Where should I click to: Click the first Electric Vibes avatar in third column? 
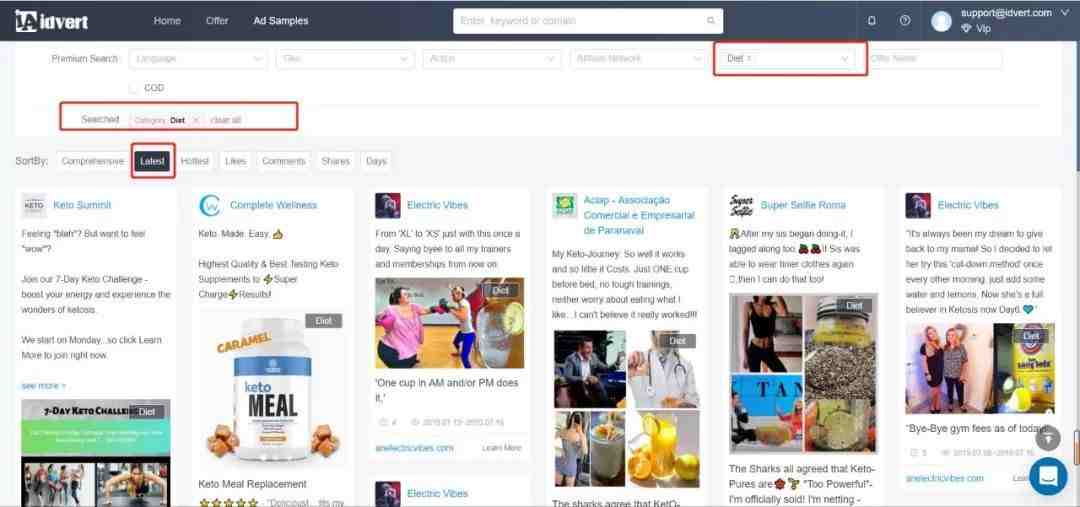[388, 205]
